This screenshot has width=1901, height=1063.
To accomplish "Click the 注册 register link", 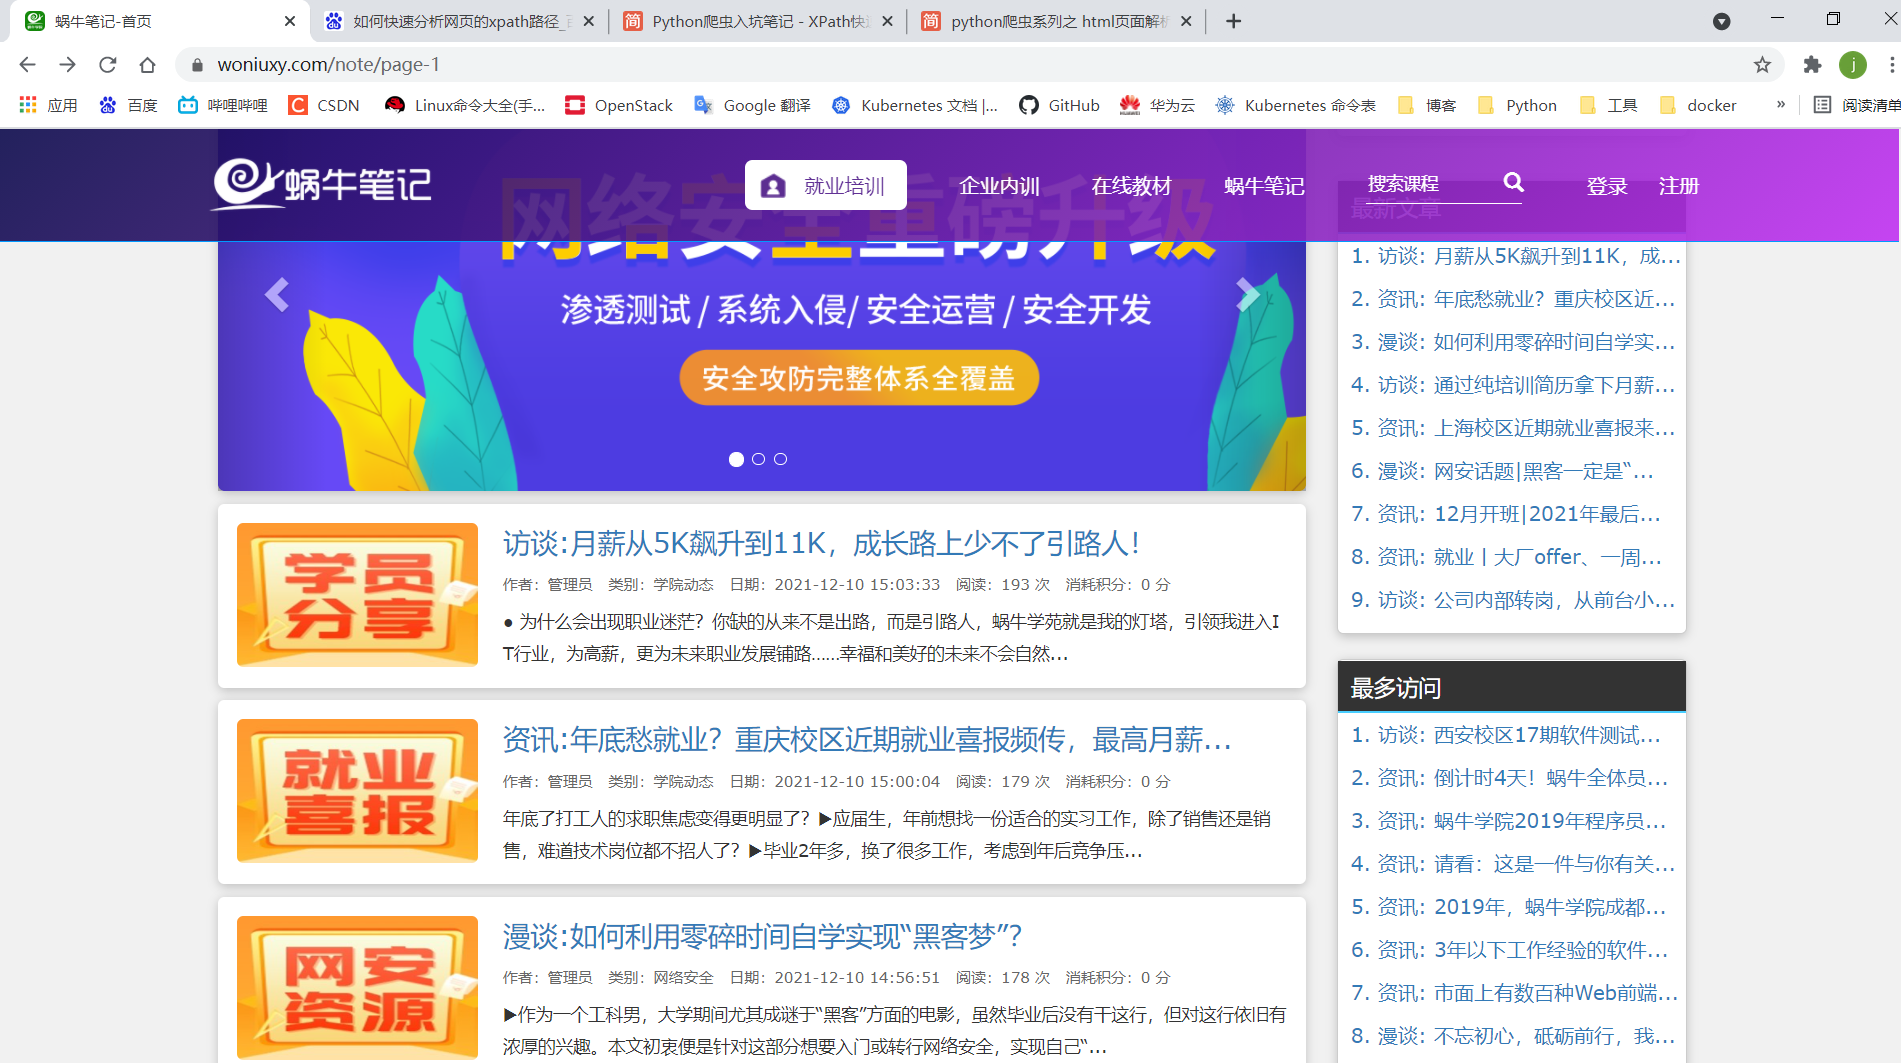I will [1678, 186].
